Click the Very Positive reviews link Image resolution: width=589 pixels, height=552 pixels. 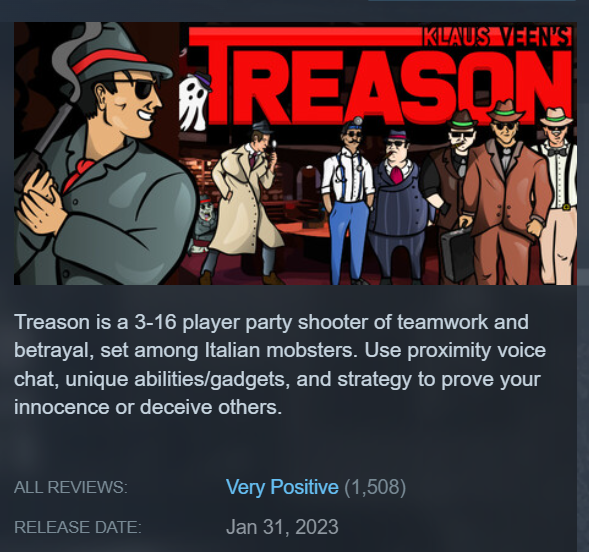tap(282, 487)
